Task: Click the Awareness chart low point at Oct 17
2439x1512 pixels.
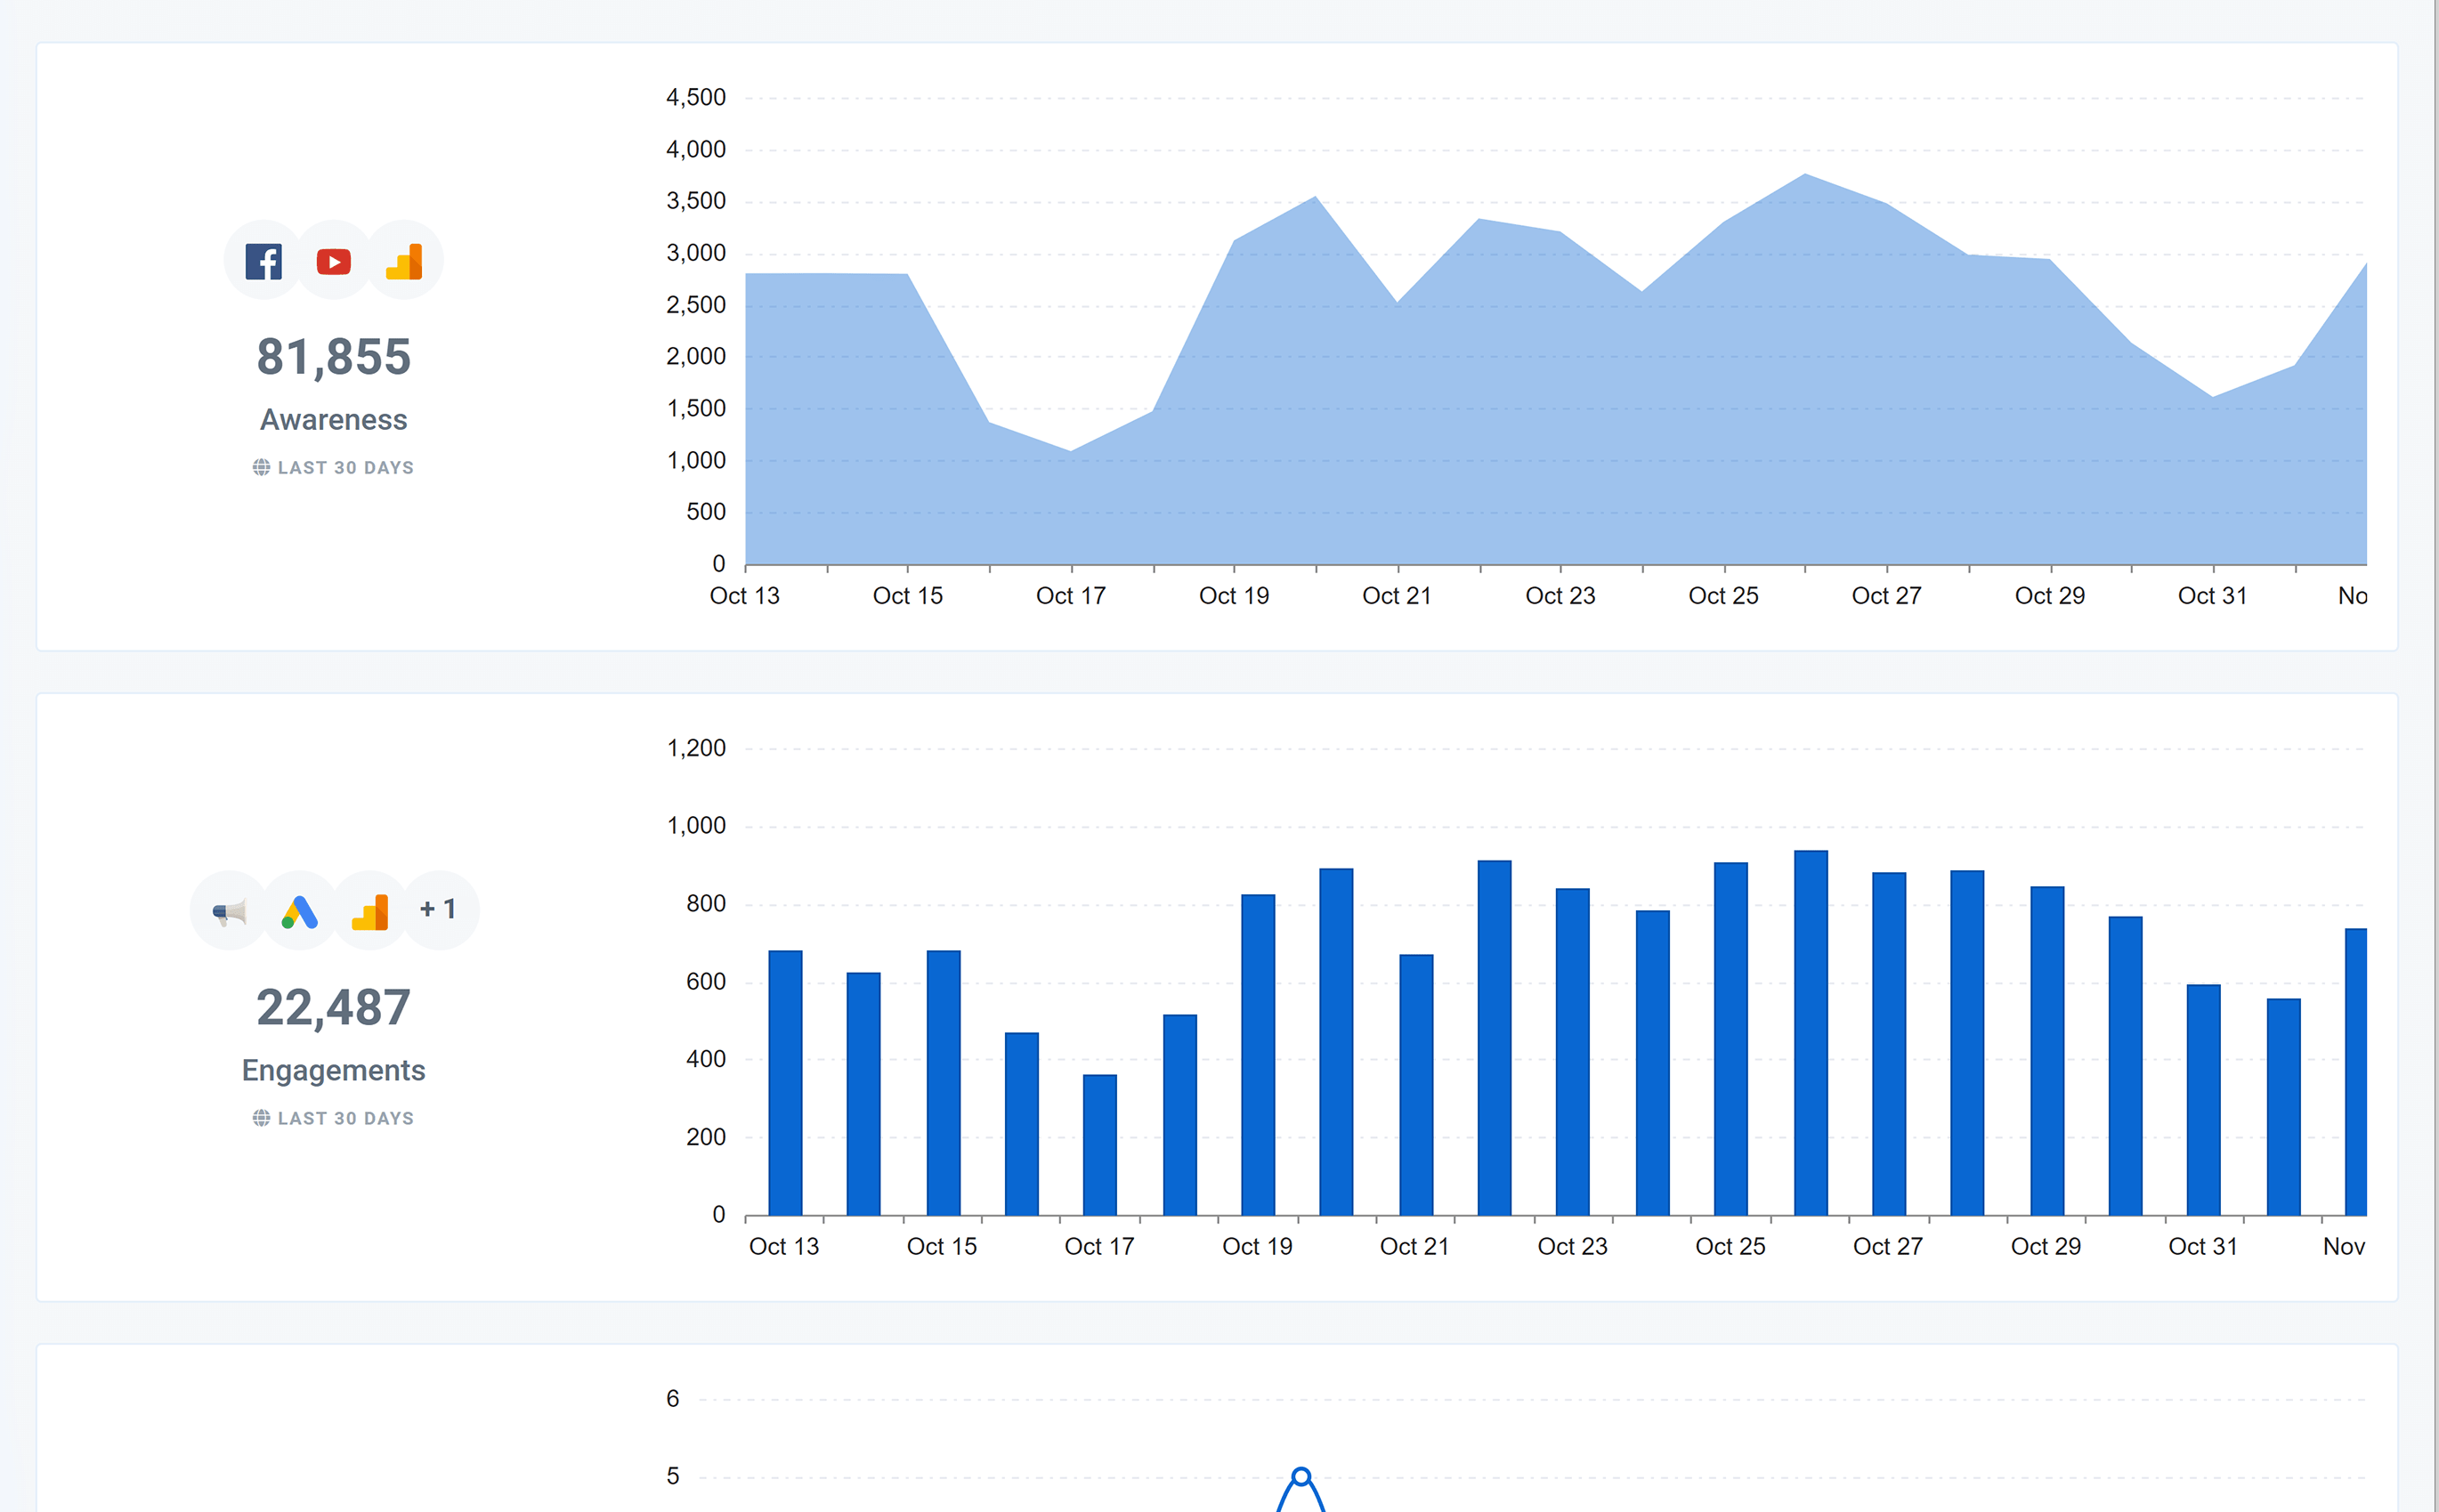Action: coord(1071,451)
